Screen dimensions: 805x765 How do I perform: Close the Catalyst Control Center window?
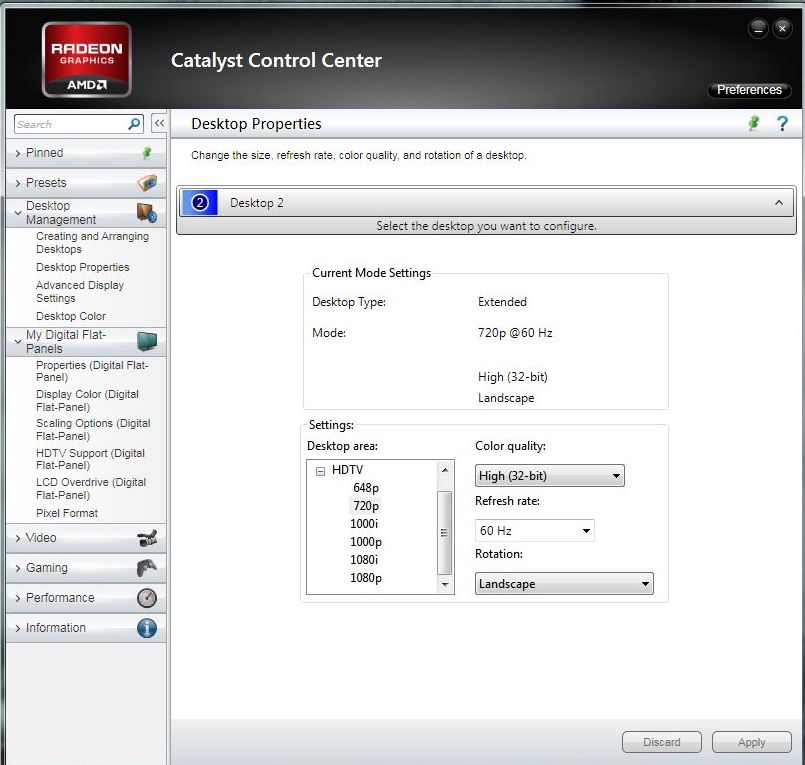point(782,29)
